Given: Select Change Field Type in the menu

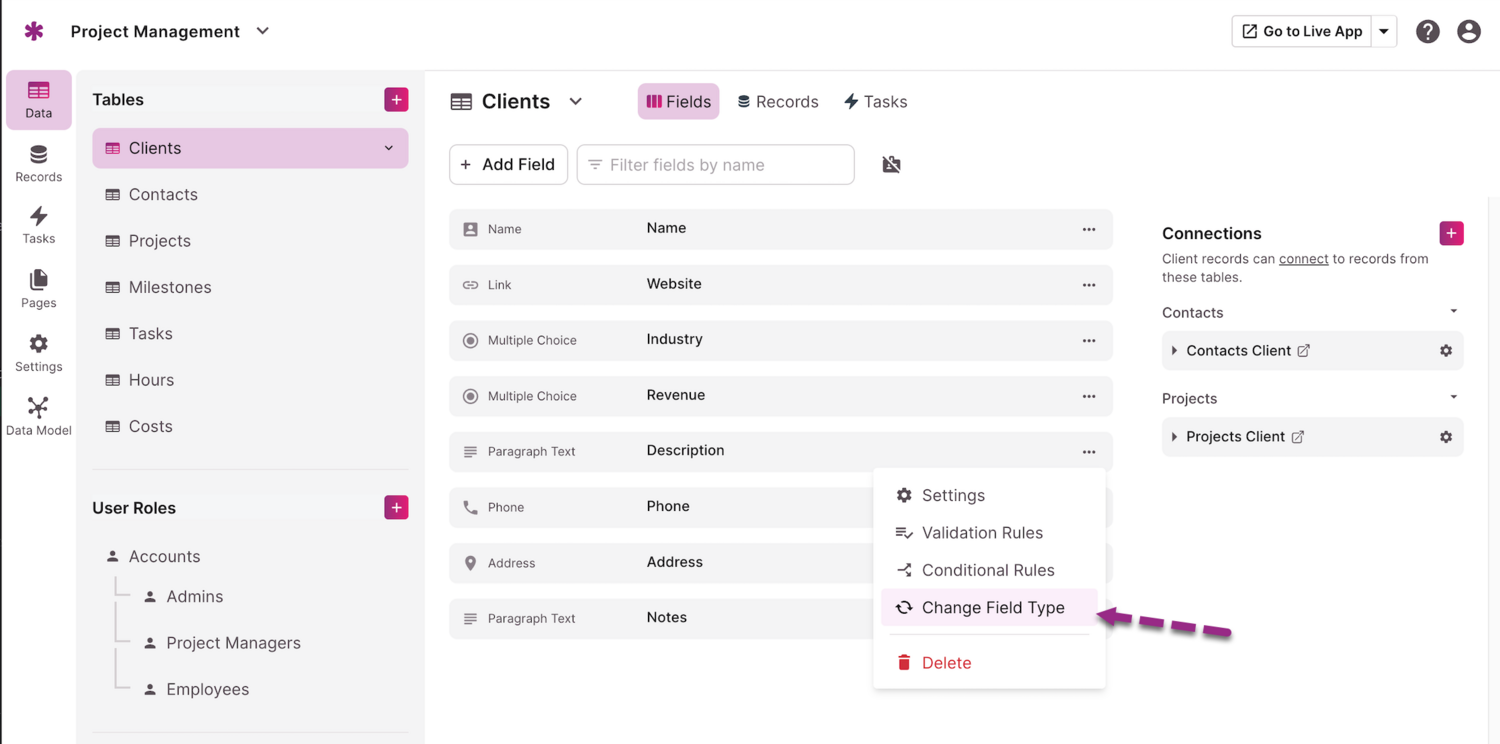Looking at the screenshot, I should point(992,608).
